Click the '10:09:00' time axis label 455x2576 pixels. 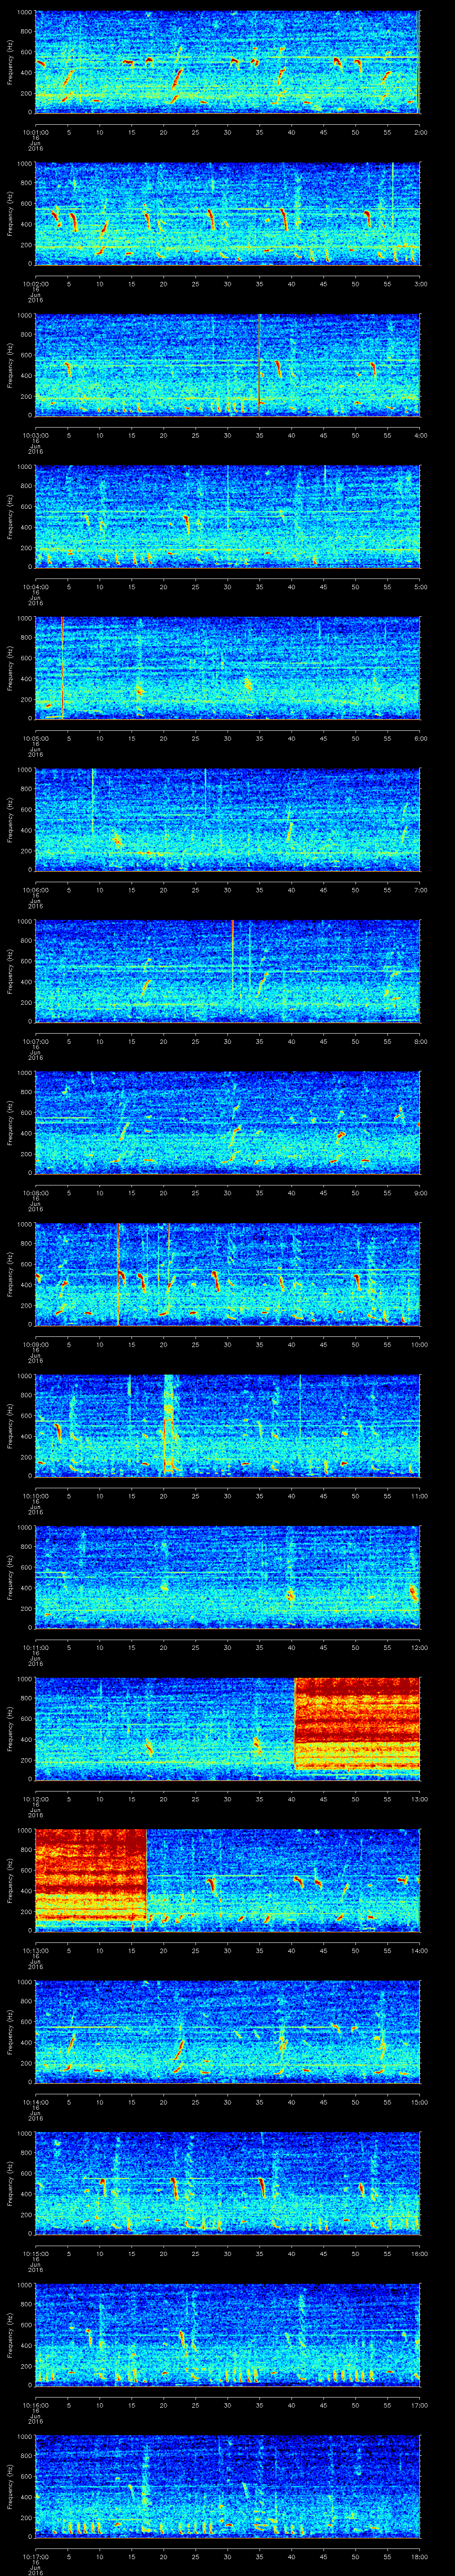[x=35, y=1344]
